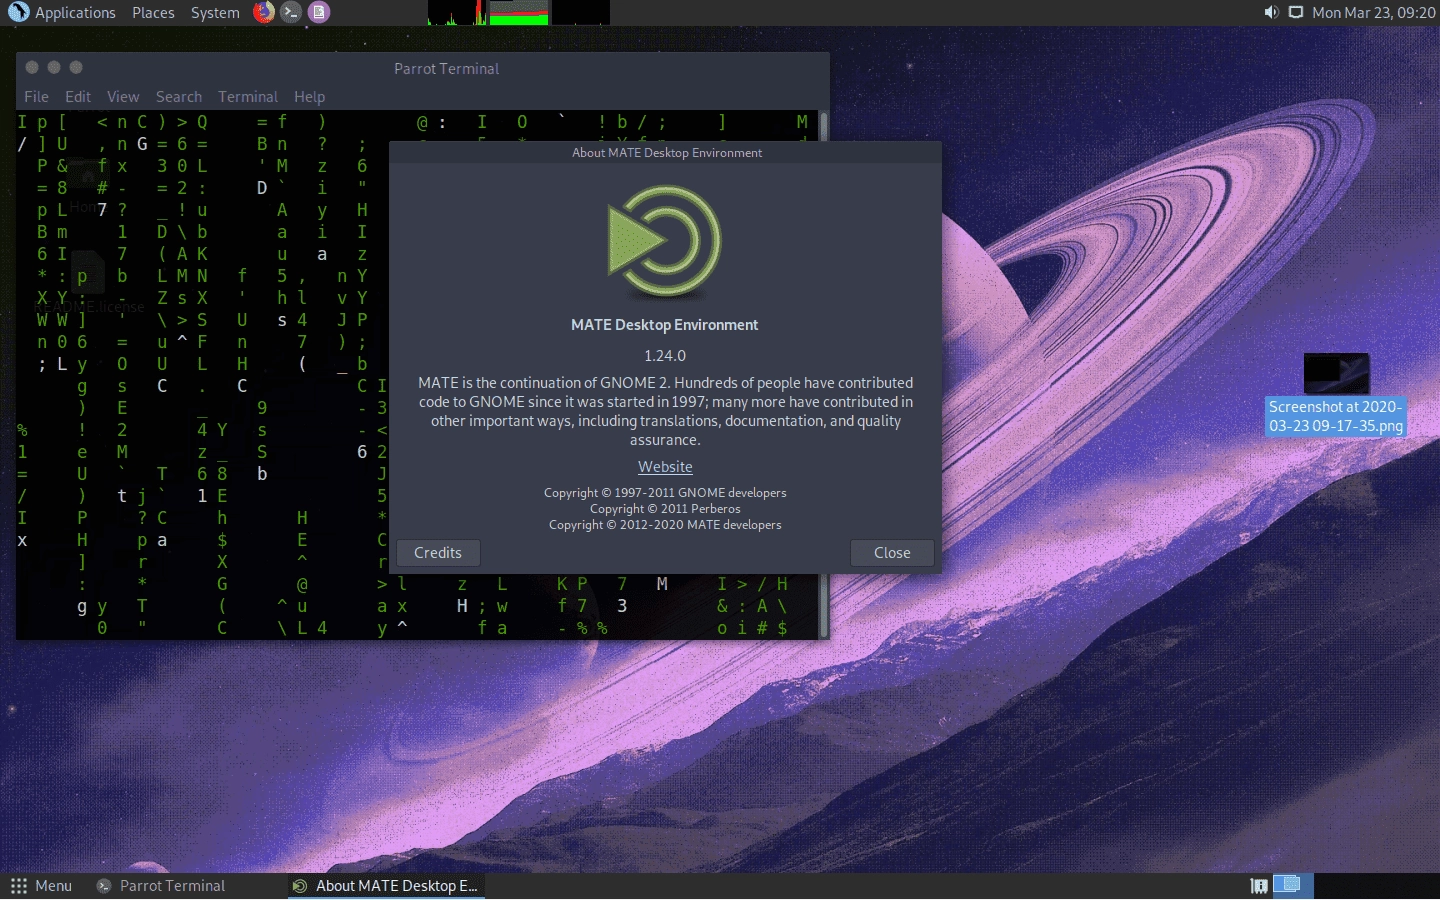
Task: Click the display icon in system tray
Action: pos(1295,12)
